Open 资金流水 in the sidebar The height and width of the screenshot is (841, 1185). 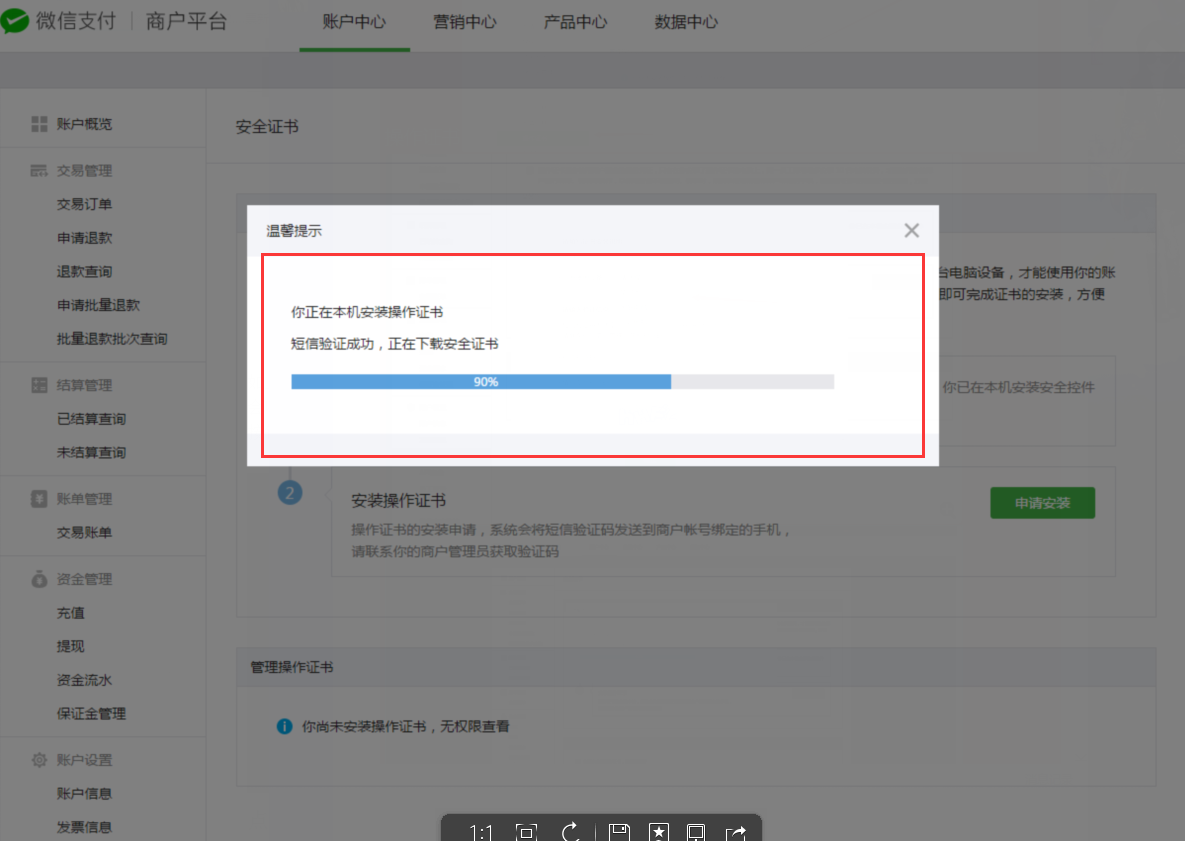84,680
